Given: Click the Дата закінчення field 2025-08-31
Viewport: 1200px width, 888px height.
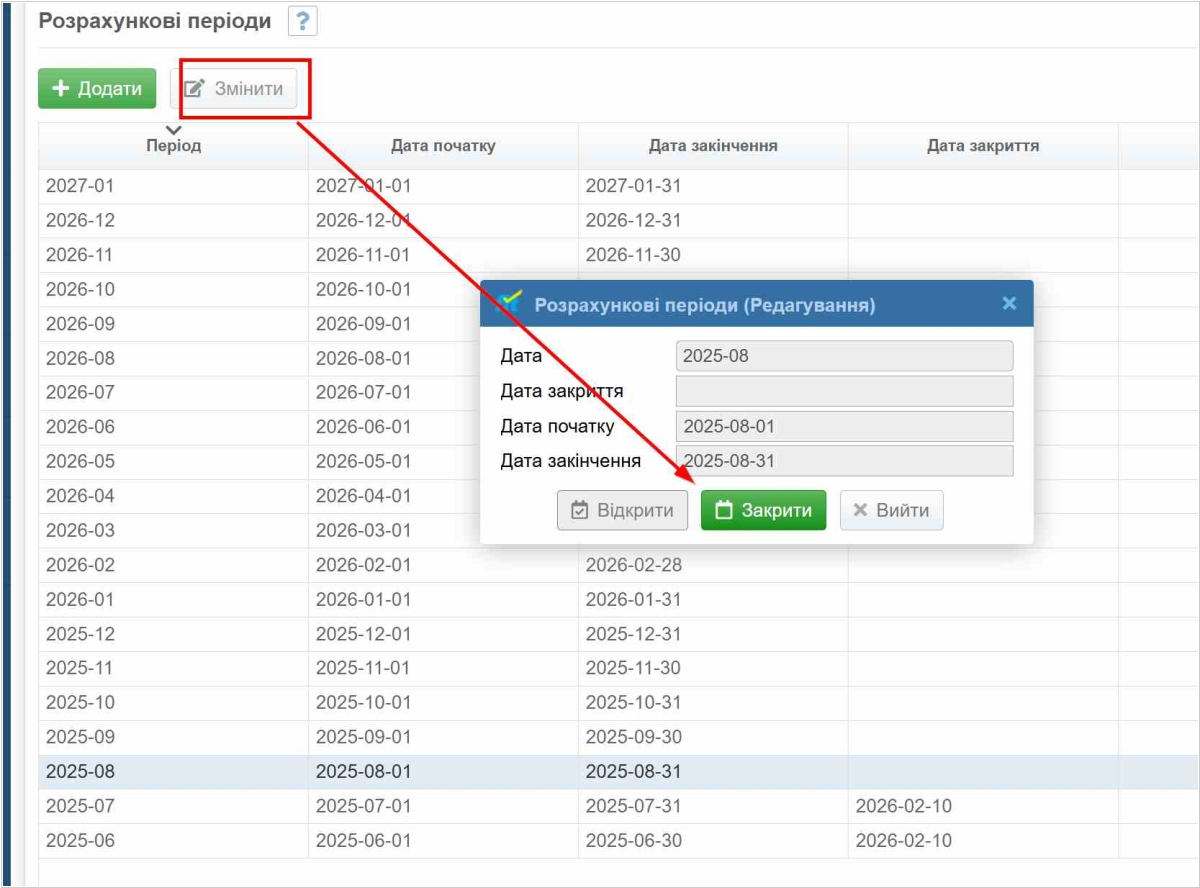Looking at the screenshot, I should click(x=844, y=461).
